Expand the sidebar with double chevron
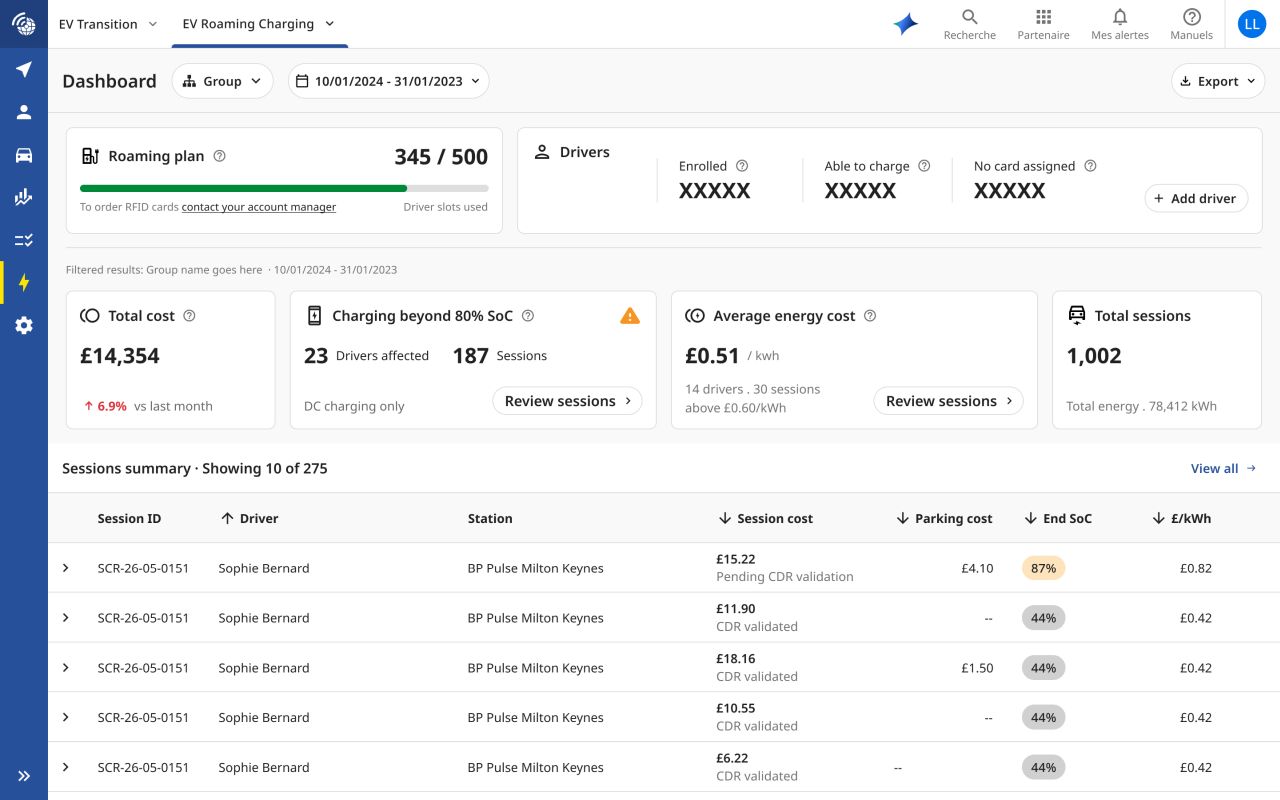Viewport: 1280px width, 800px height. point(24,776)
